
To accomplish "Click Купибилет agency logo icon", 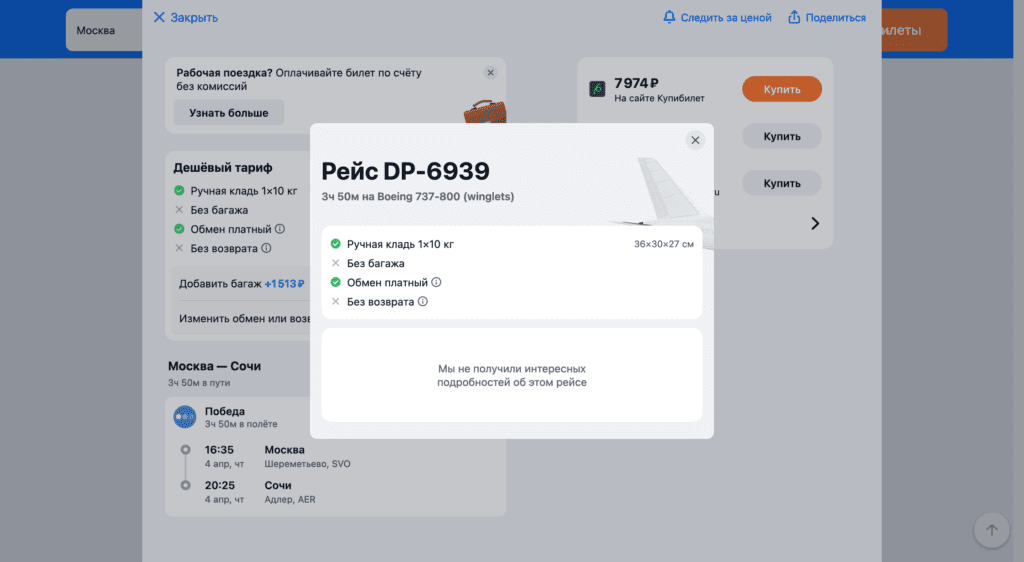I will [x=597, y=89].
